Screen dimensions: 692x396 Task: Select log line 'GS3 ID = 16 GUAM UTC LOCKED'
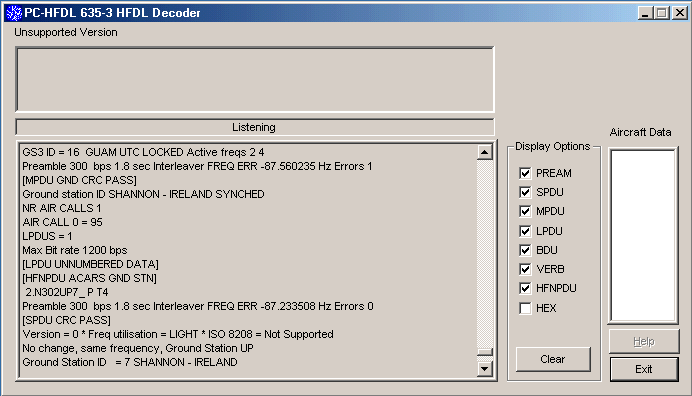(143, 152)
